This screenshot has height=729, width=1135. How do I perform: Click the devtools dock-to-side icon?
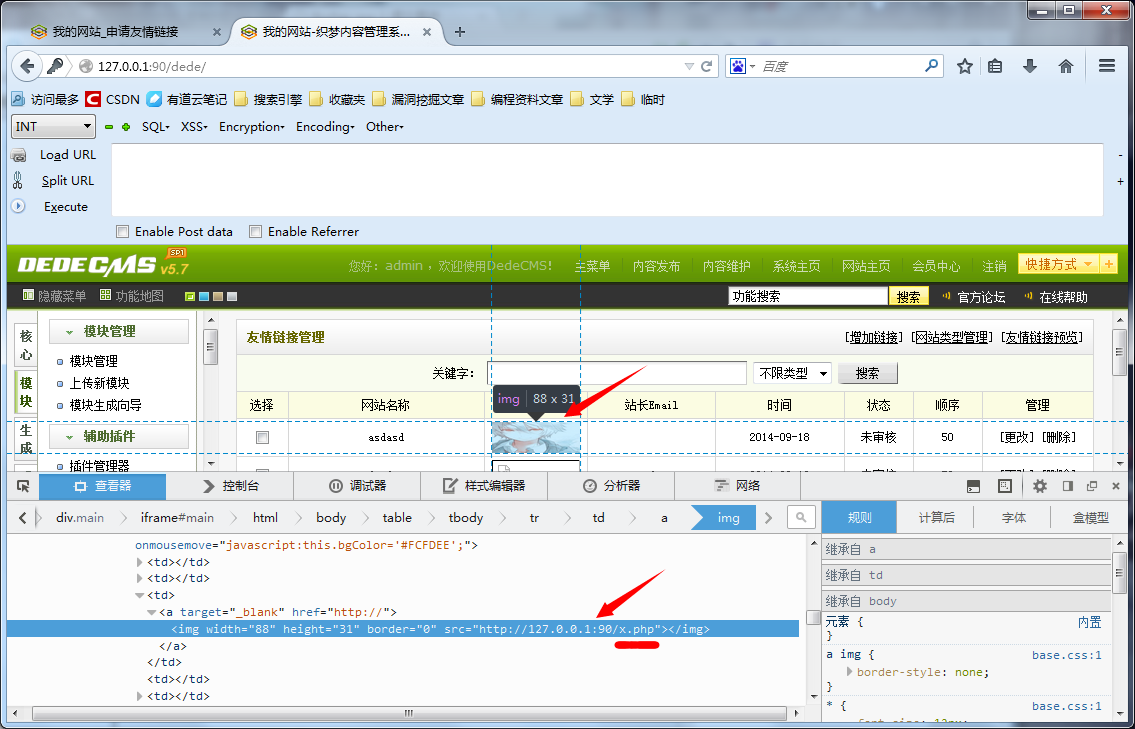(1068, 486)
